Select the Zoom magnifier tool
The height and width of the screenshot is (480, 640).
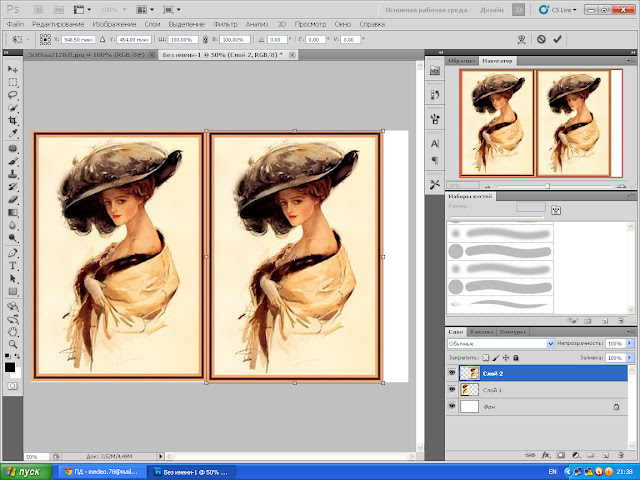(x=13, y=343)
